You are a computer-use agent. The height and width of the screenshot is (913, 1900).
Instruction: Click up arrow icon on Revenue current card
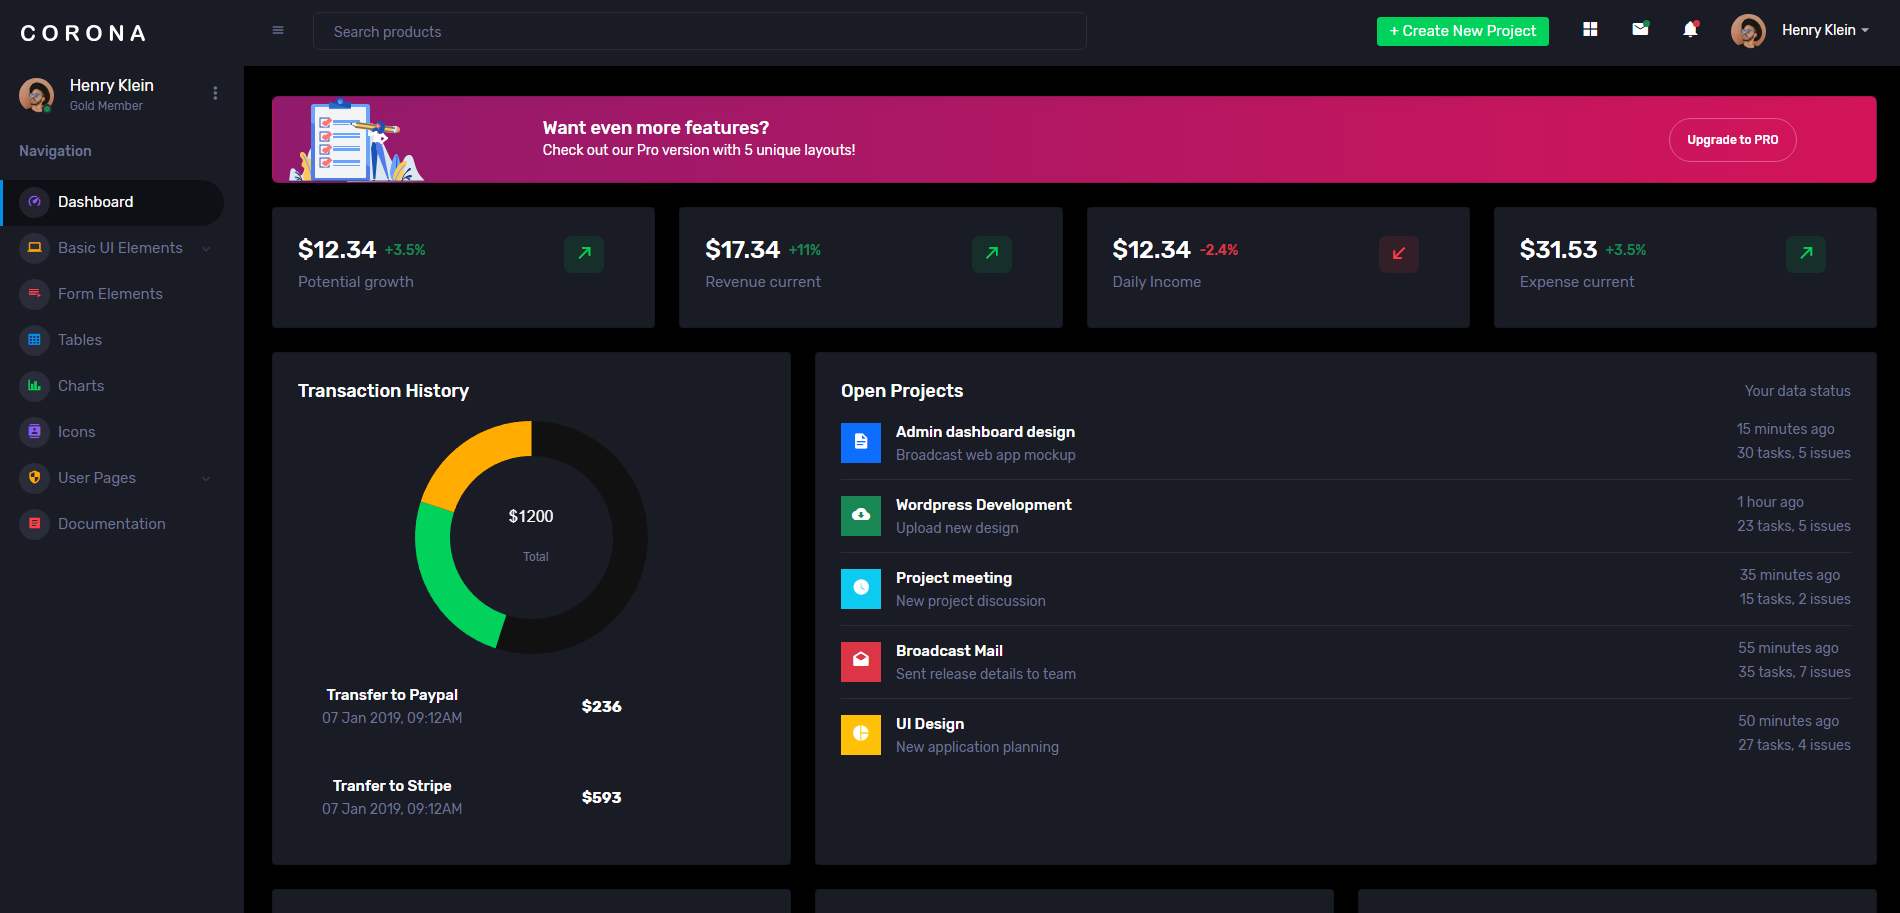[x=992, y=254]
